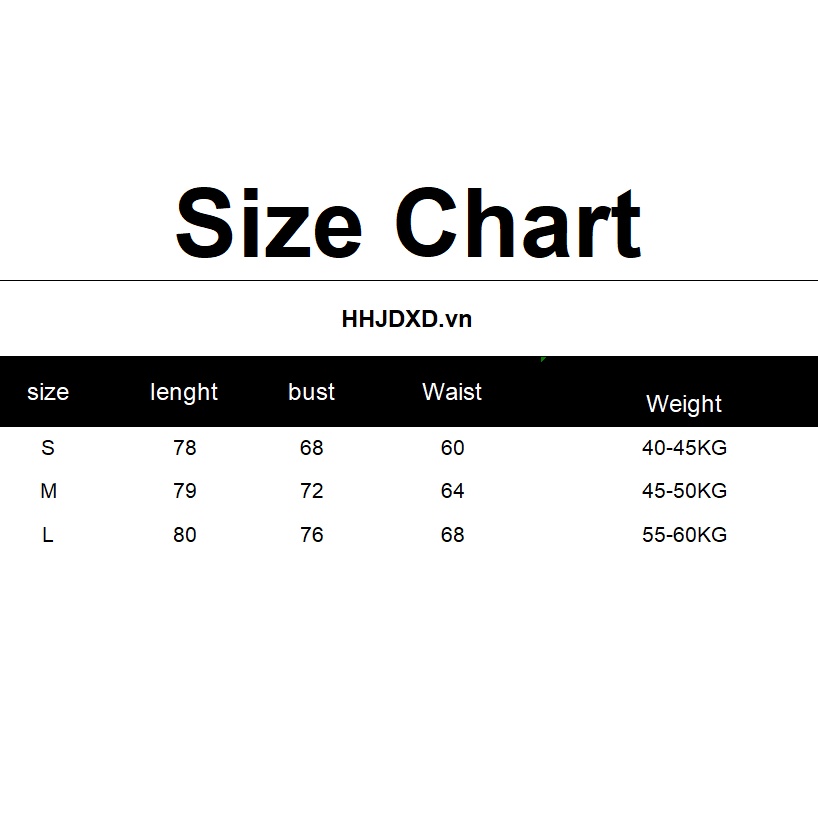
Task: Select the bust column header
Action: point(311,392)
